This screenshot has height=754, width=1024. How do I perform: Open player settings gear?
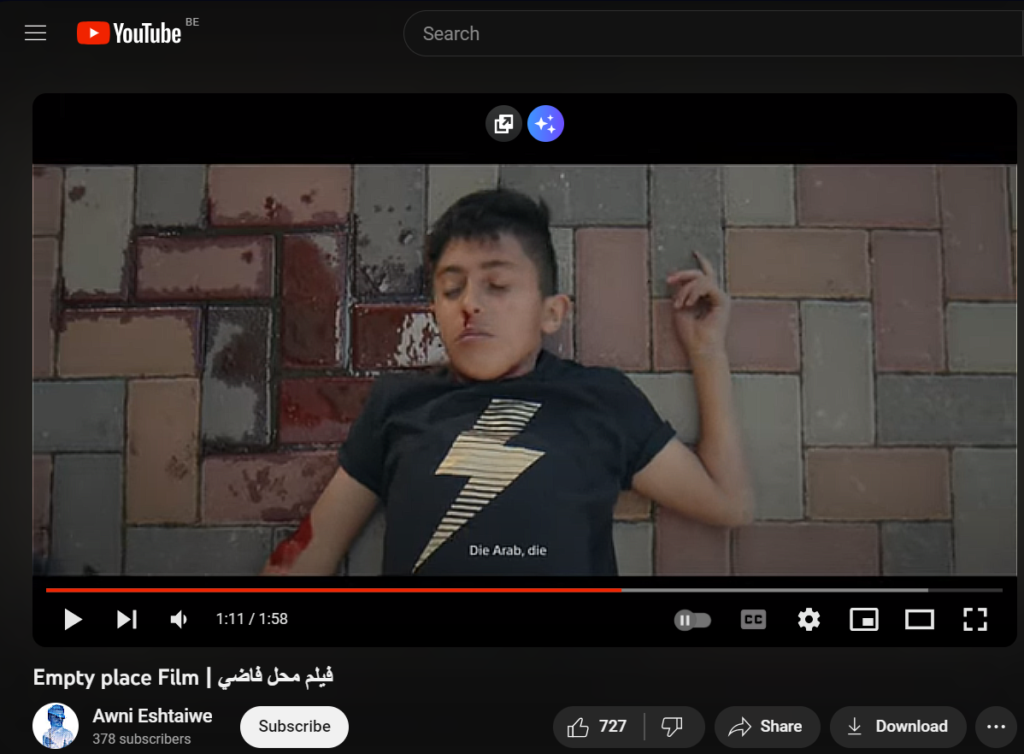point(808,620)
